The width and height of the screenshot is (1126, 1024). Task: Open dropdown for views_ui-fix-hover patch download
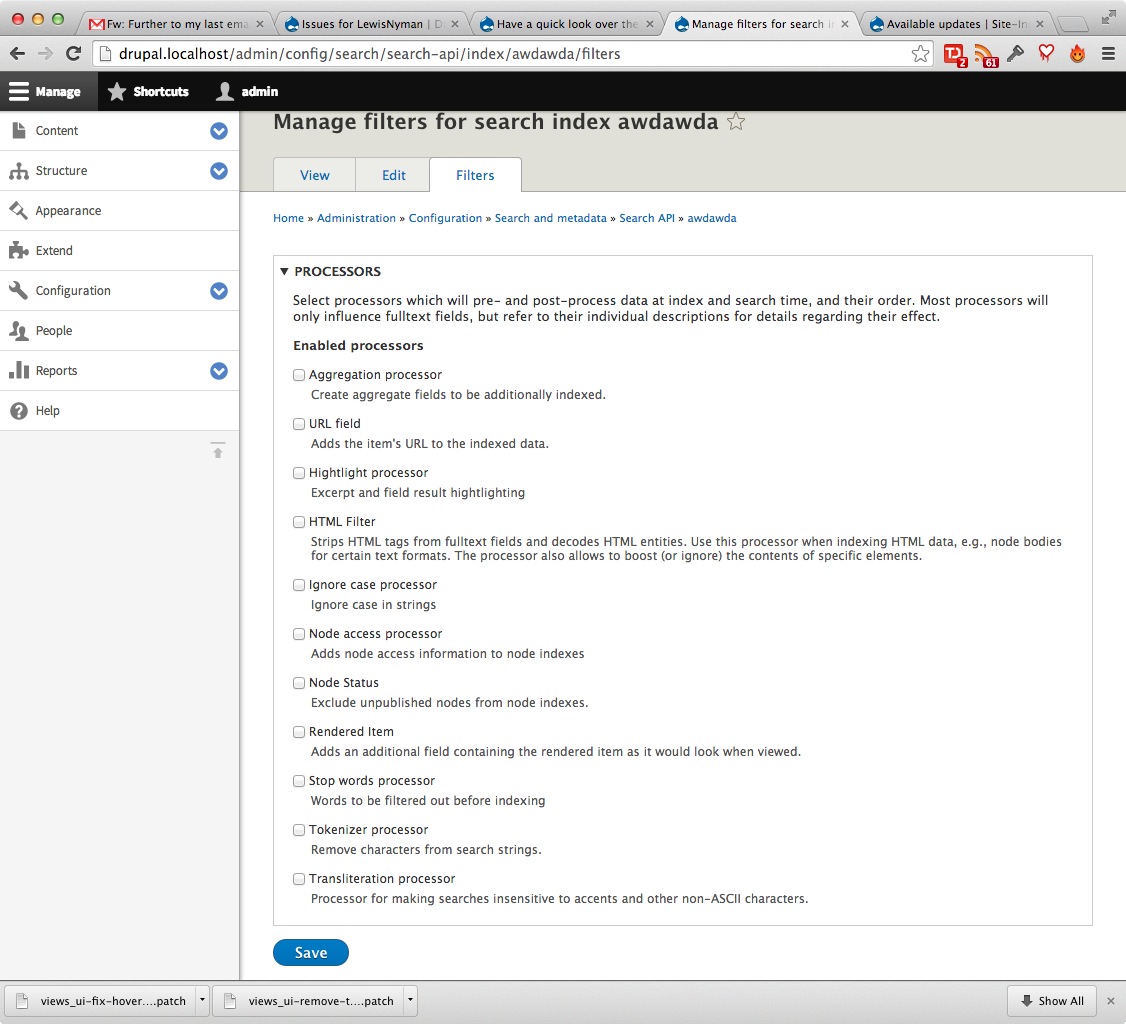click(202, 1000)
